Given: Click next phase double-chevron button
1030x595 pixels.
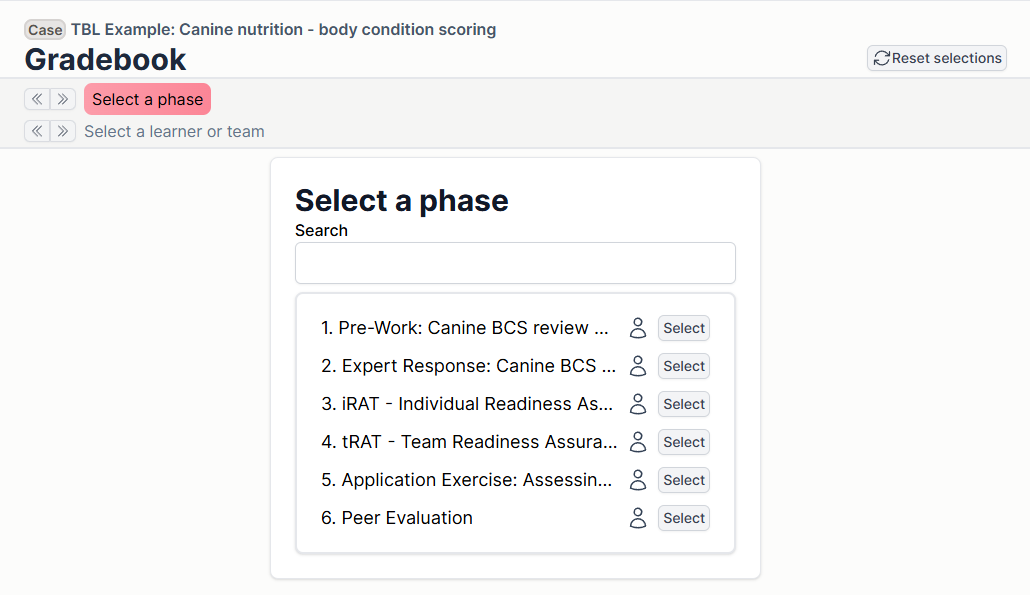Looking at the screenshot, I should click(63, 99).
